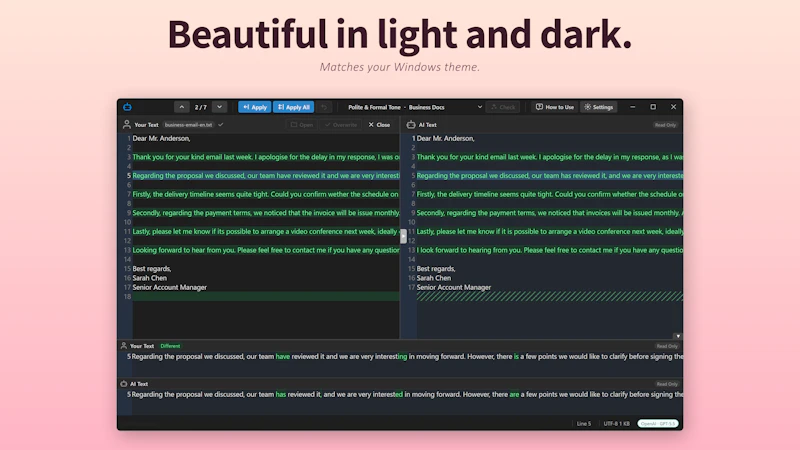Viewport: 800px width, 450px height.
Task: Click line 11 'Lastly, please let me know' in AI Text
Action: pos(549,232)
